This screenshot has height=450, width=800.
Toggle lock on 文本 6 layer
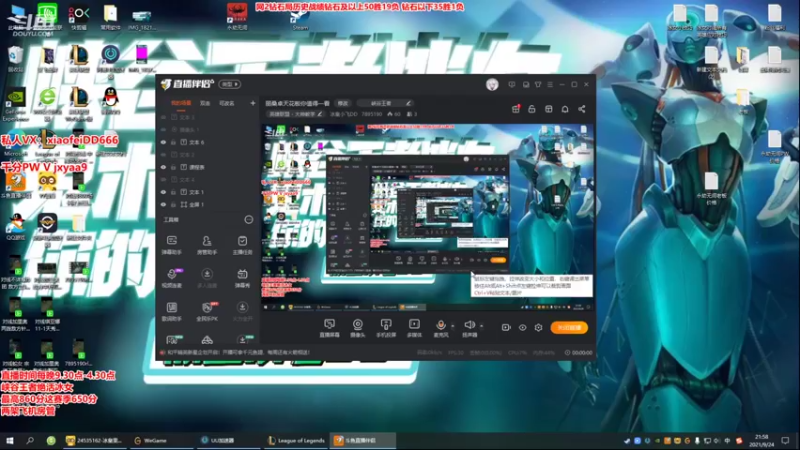[x=173, y=142]
